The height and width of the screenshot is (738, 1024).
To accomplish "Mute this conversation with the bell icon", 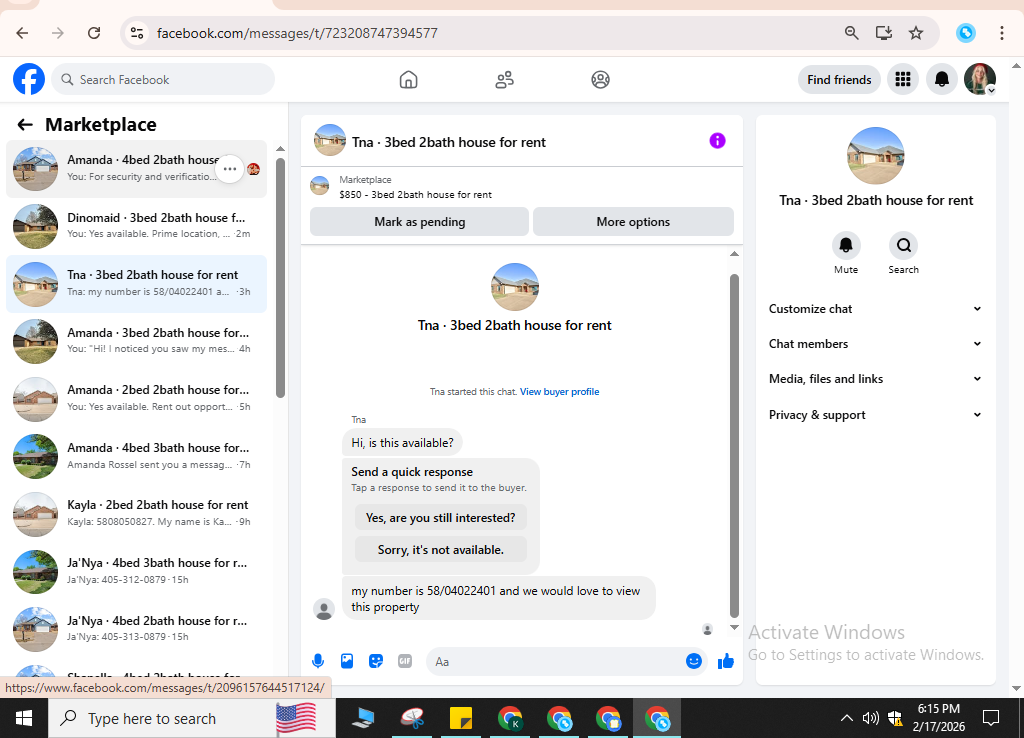I will (846, 245).
